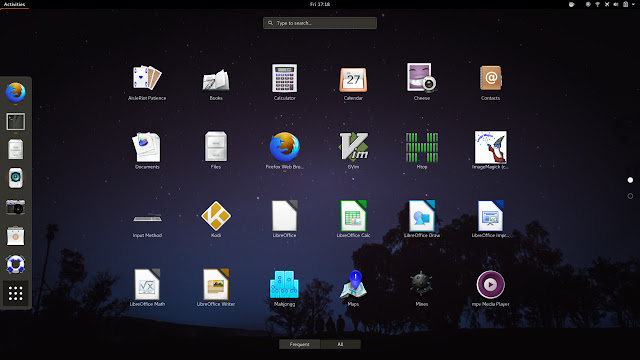This screenshot has width=640, height=360.
Task: Open the Maps app
Action: [353, 287]
